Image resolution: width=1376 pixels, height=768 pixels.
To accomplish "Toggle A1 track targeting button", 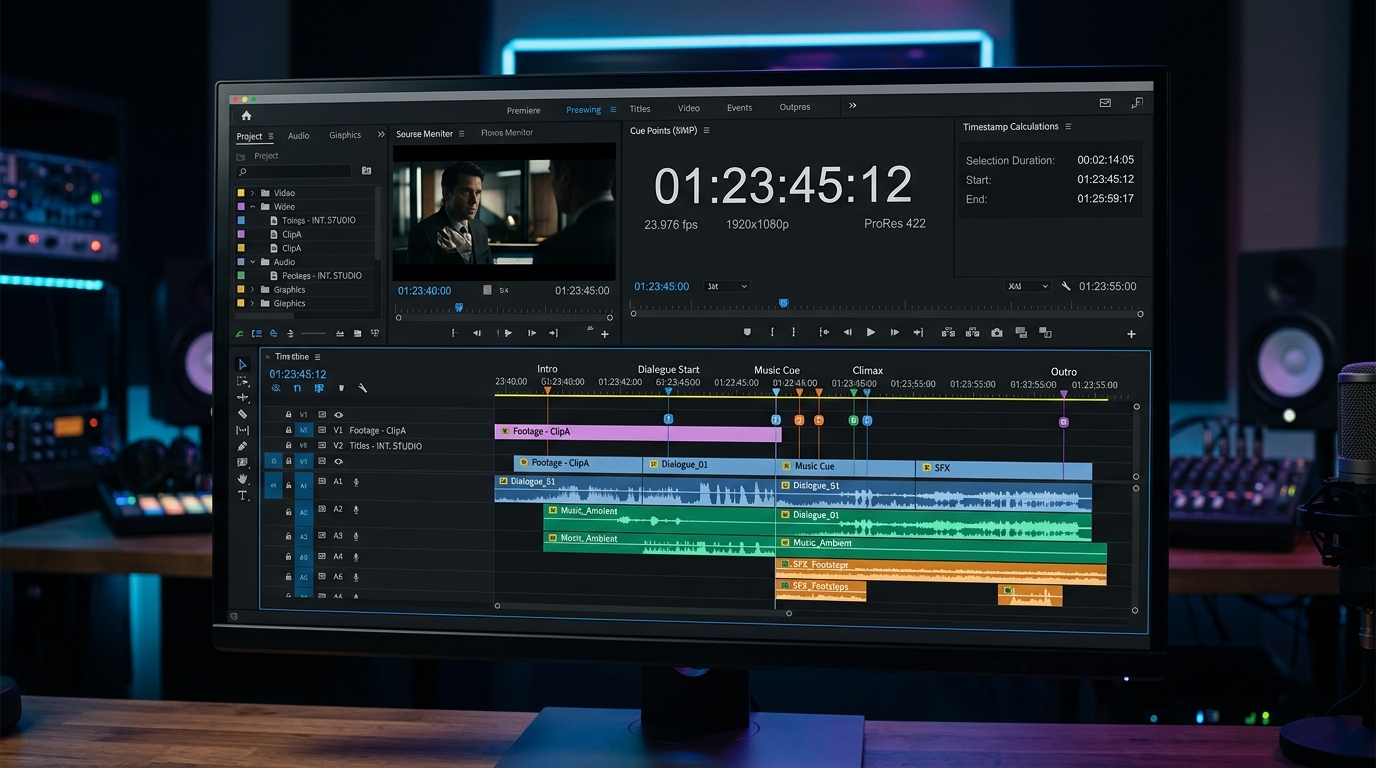I will 304,485.
